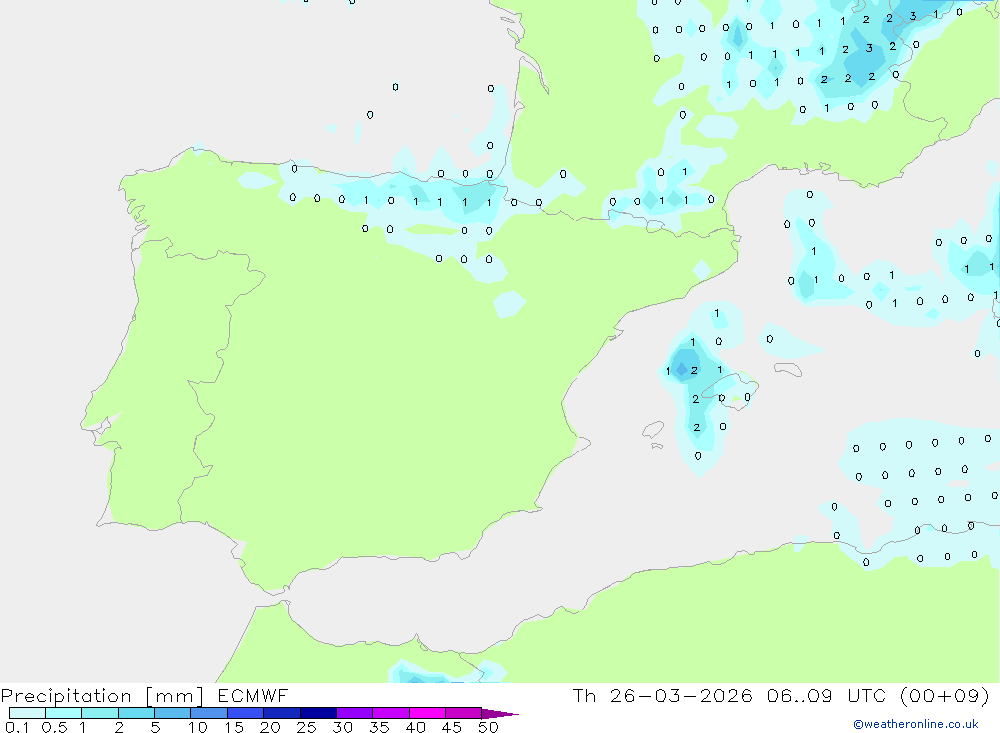Pick the 30–35 mm legend swatch

pos(355,713)
